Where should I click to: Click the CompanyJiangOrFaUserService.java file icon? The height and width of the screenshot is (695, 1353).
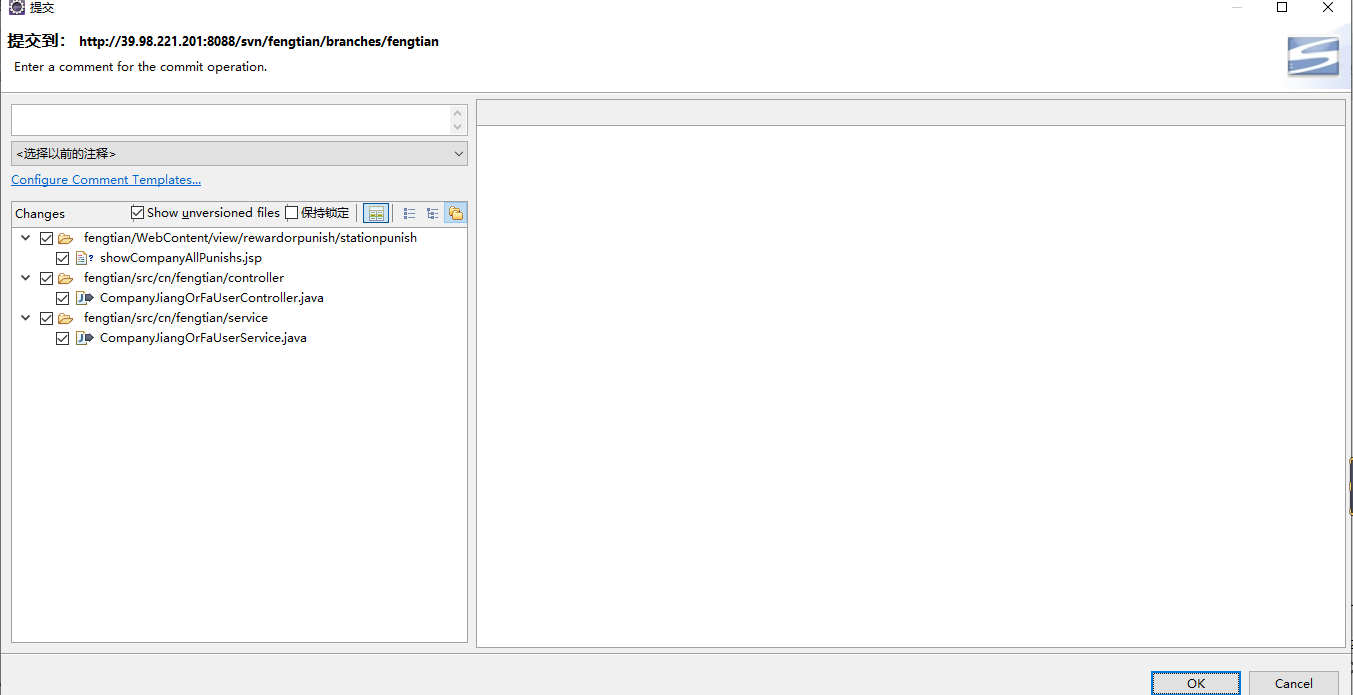click(x=84, y=338)
